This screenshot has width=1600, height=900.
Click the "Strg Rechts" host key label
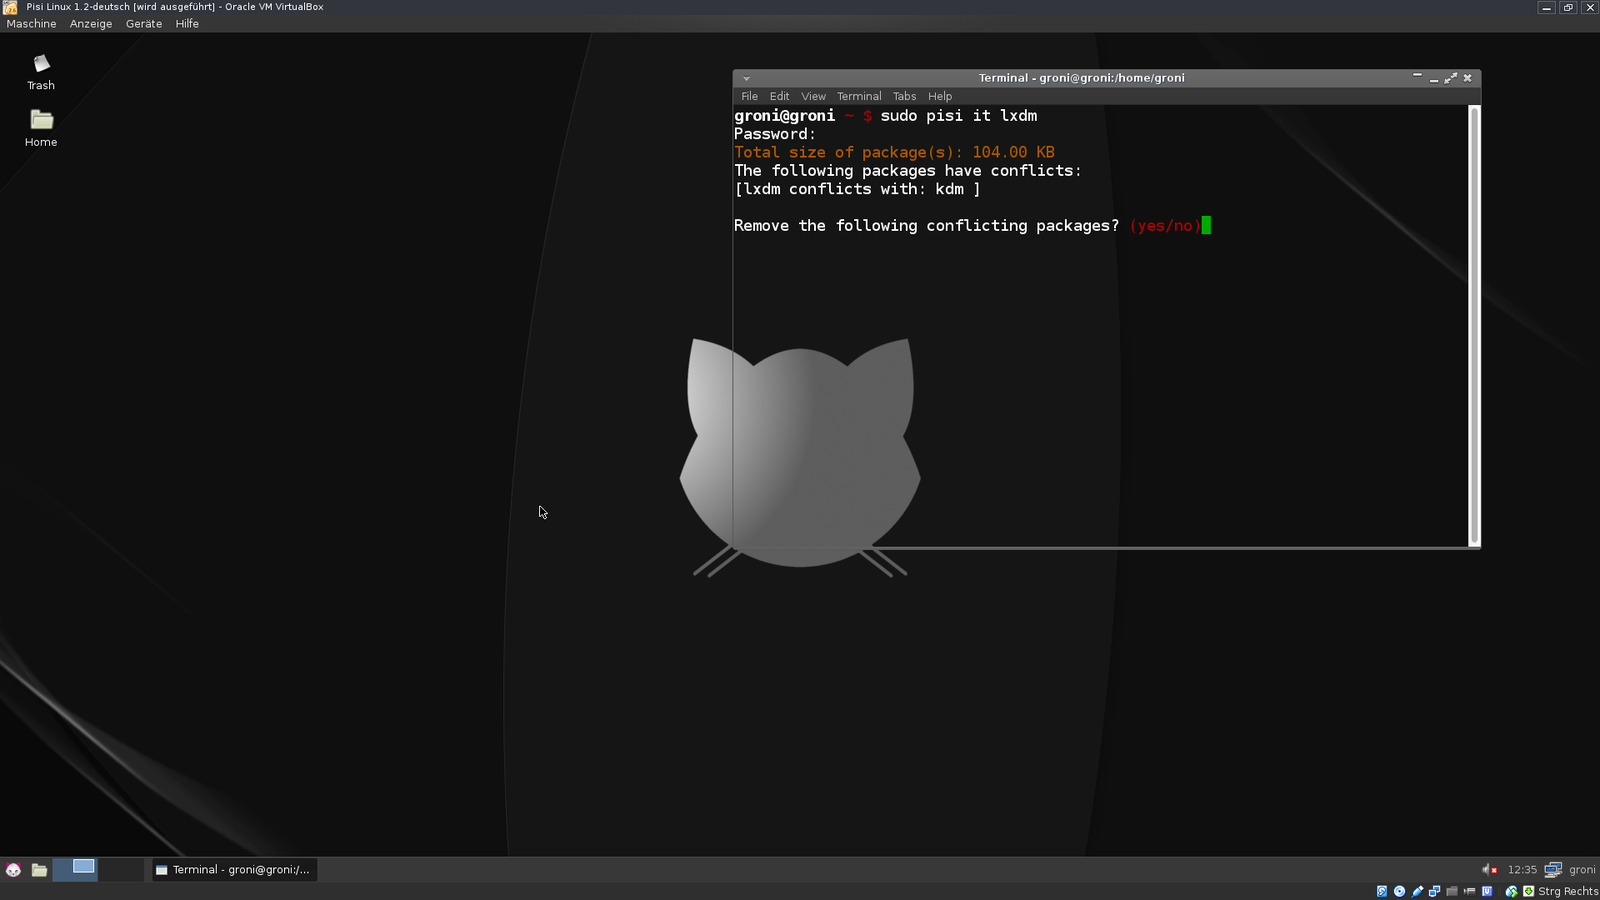coord(1568,892)
